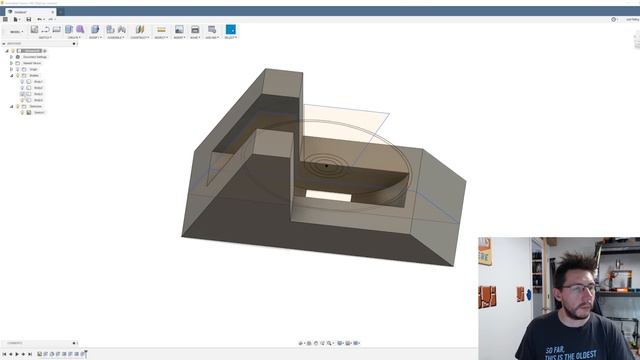The width and height of the screenshot is (640, 360).
Task: Select the Create Sketch tool icon
Action: [34, 29]
